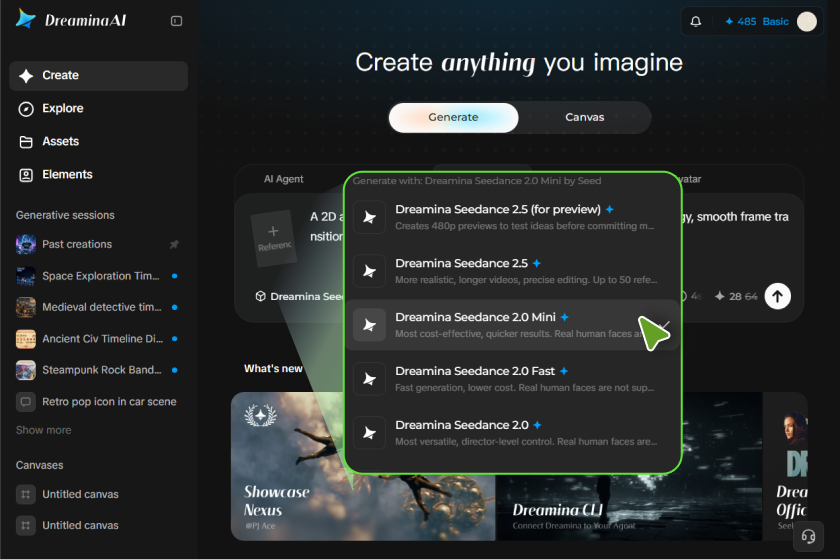
Task: Open the first Untitled canvas
Action: 99,494
